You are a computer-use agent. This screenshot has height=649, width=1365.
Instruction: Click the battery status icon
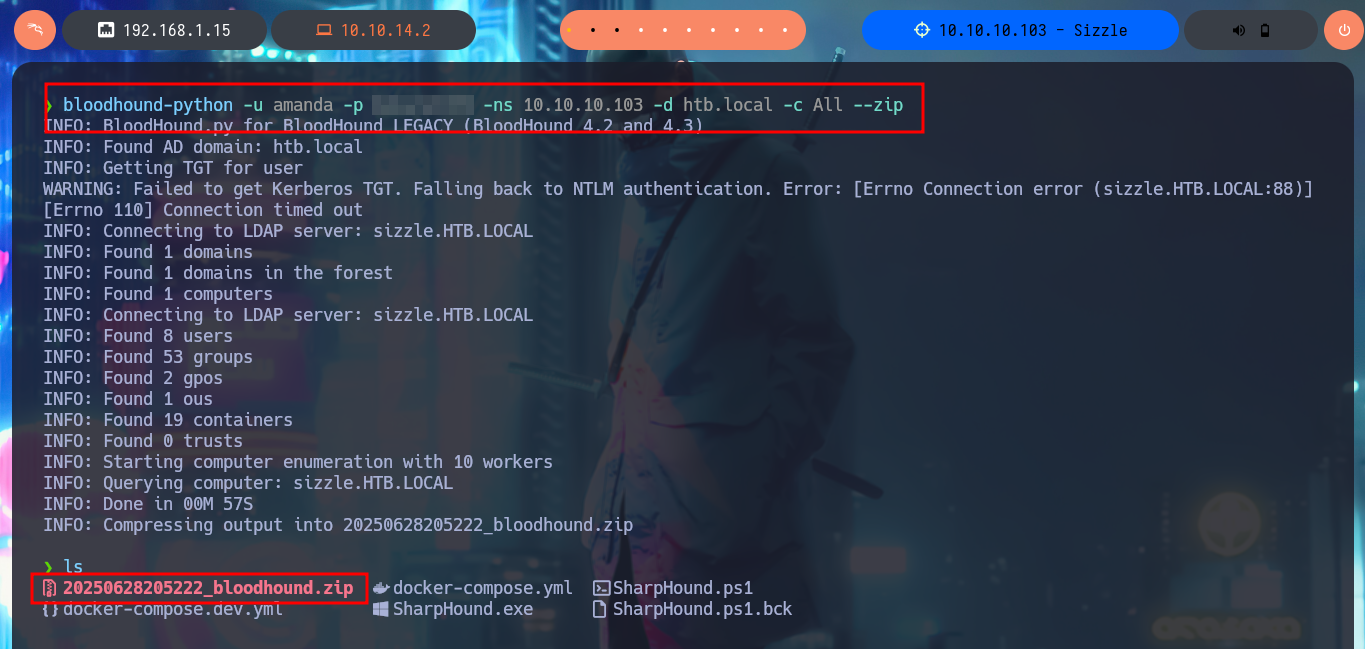(1265, 30)
